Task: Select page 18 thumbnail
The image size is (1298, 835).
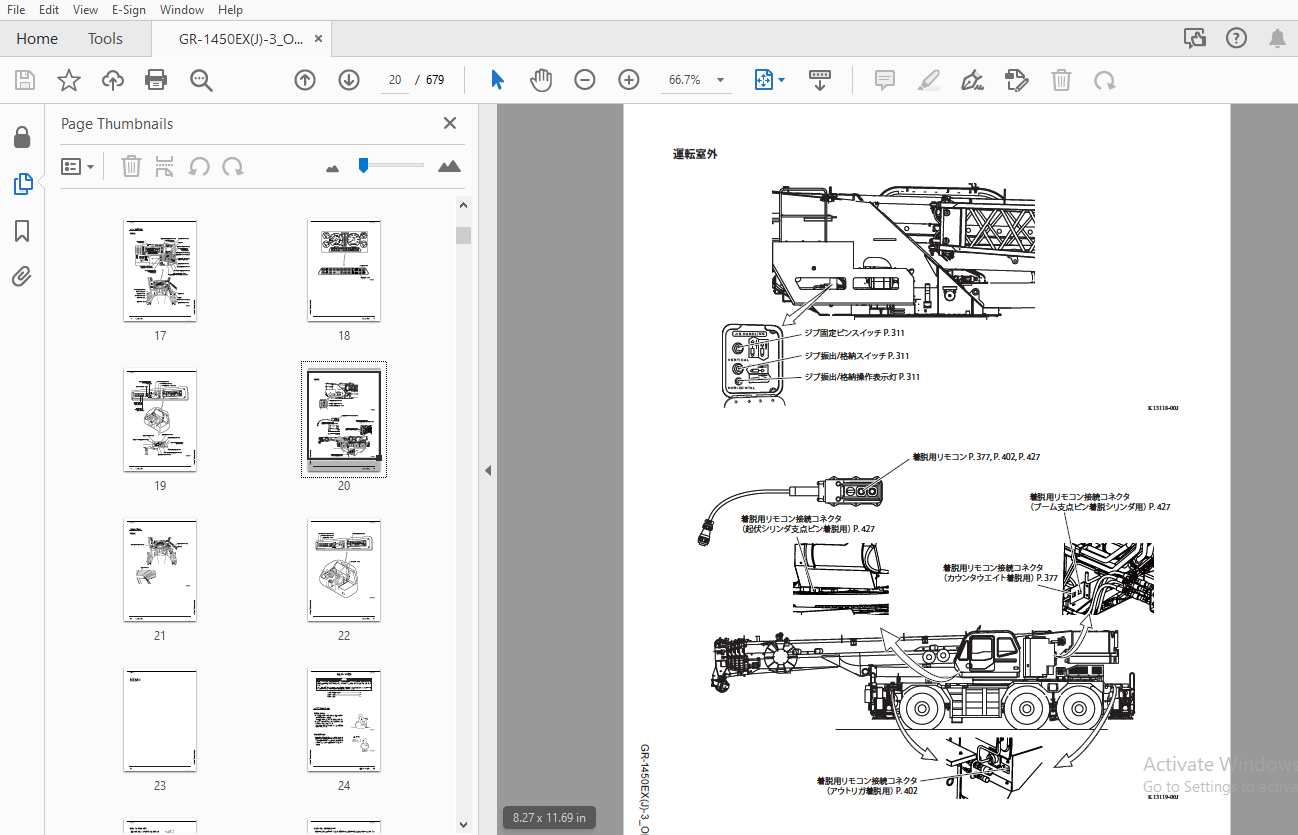Action: (344, 270)
